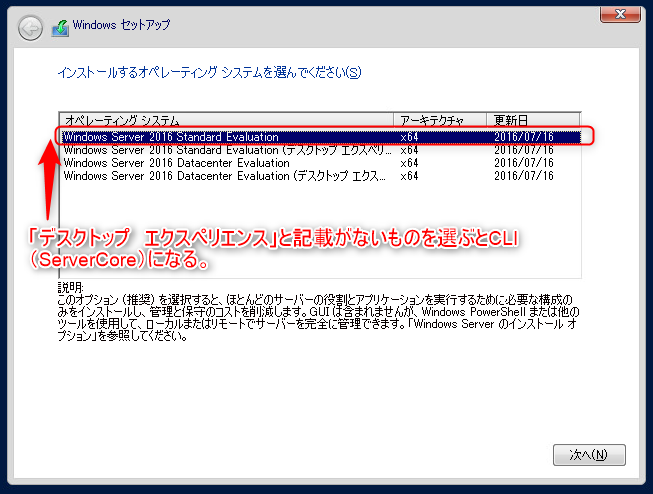This screenshot has width=653, height=494.
Task: Go back with the round arrow button
Action: click(x=30, y=28)
